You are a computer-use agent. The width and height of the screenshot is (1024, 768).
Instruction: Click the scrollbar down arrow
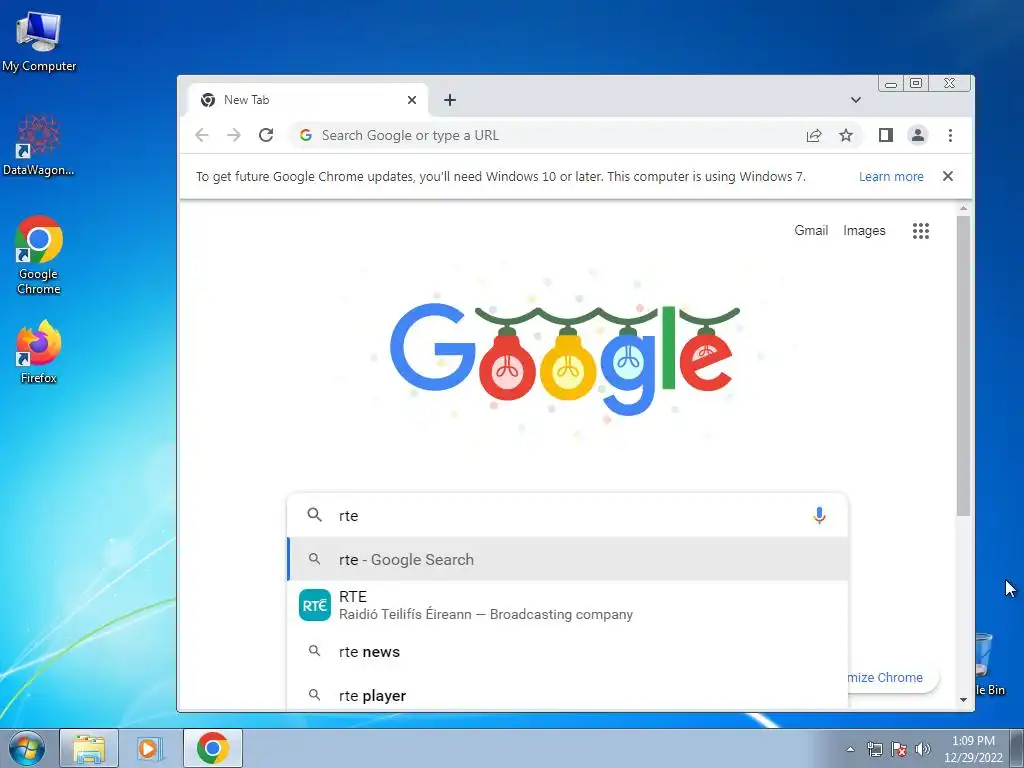(x=963, y=699)
